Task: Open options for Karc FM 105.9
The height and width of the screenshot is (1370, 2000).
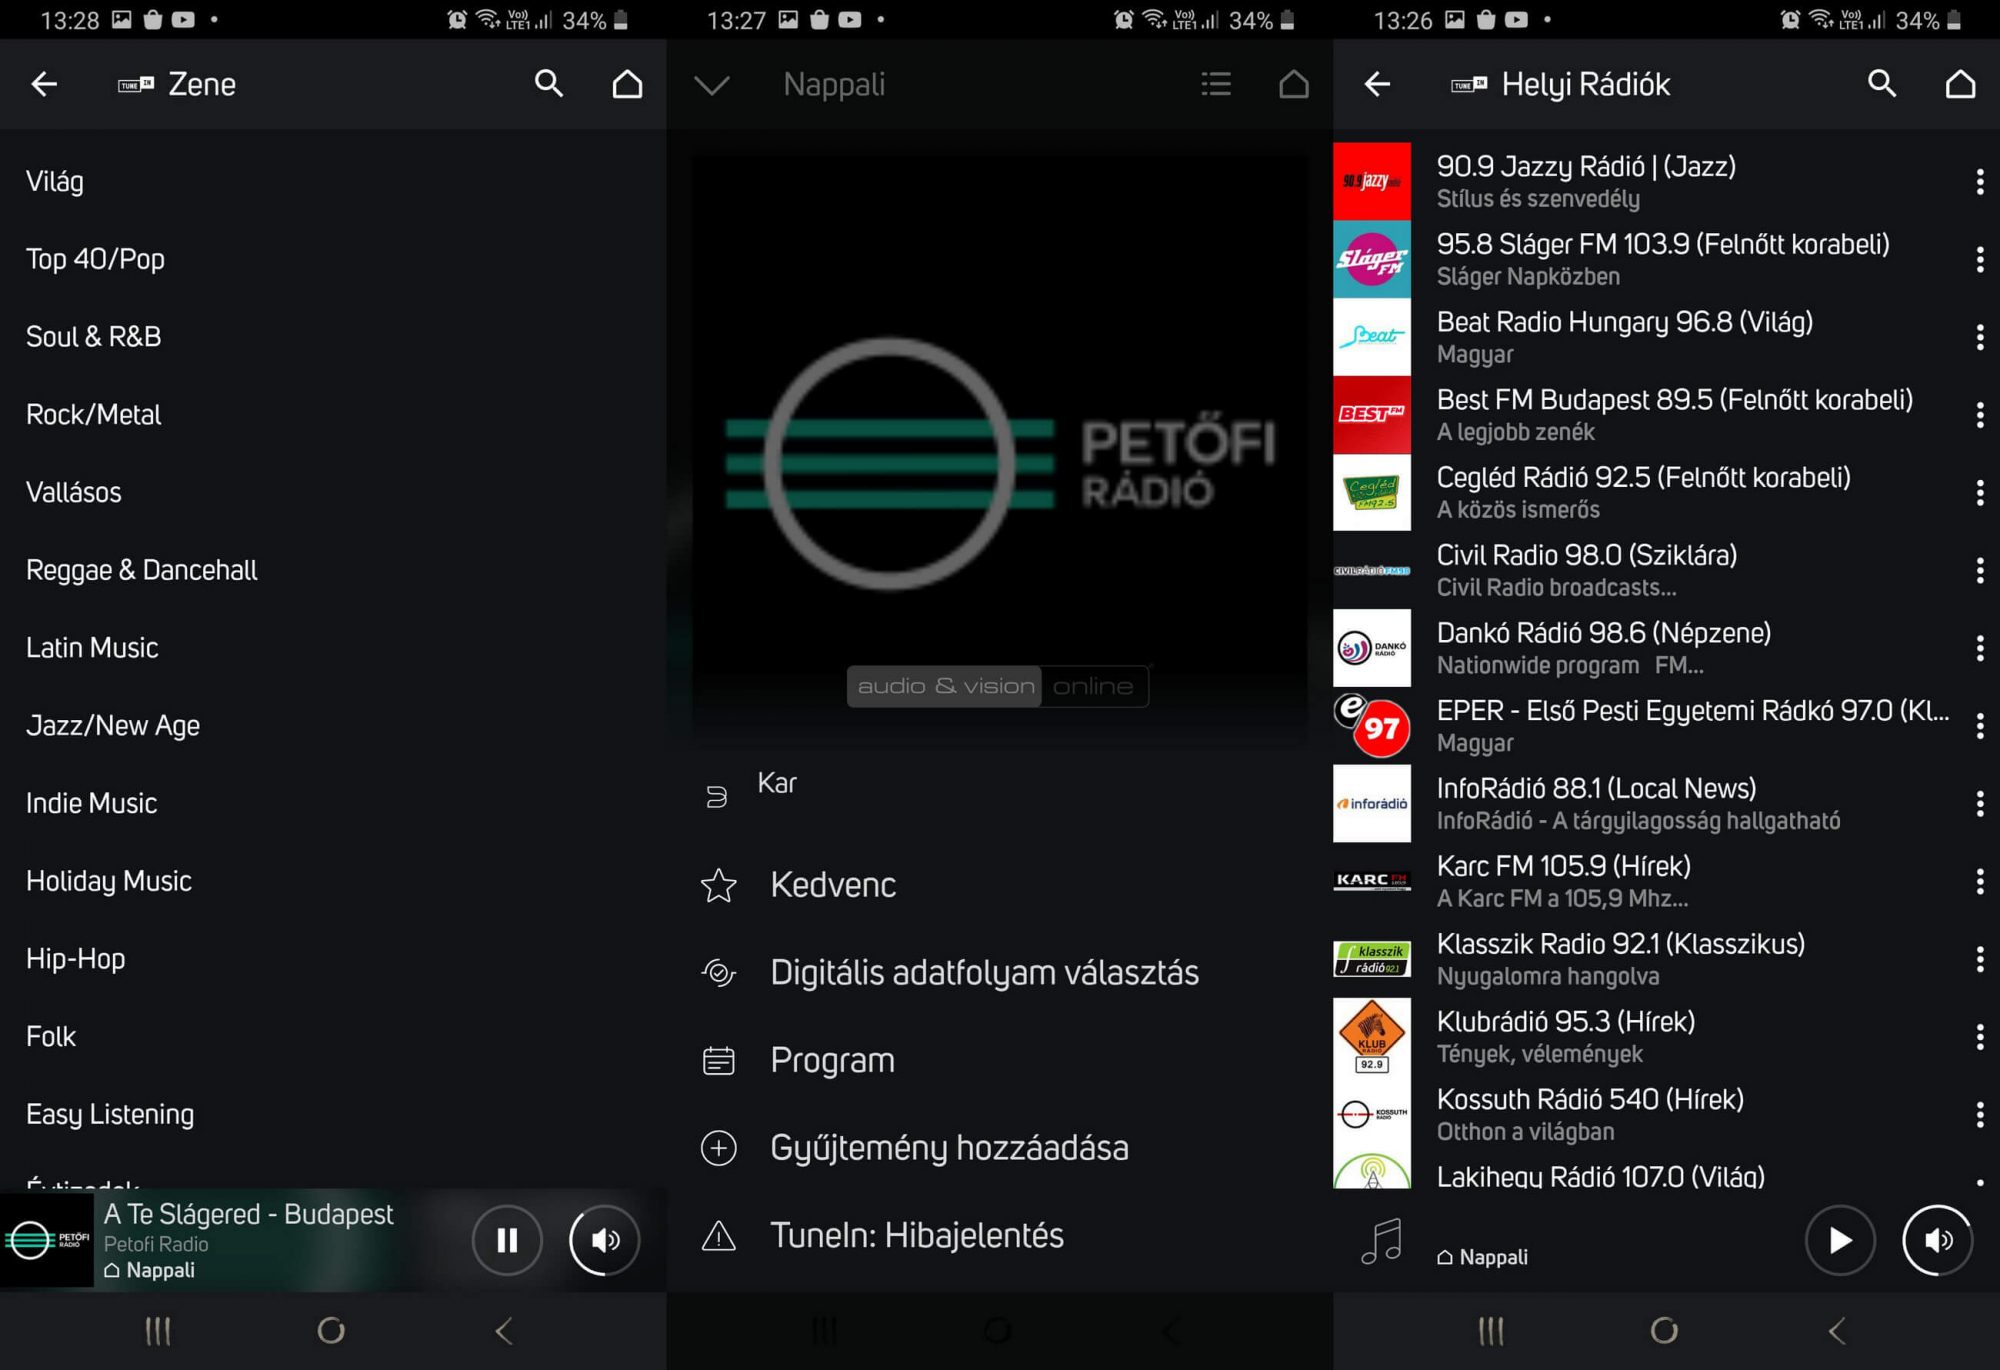Action: (x=1980, y=881)
